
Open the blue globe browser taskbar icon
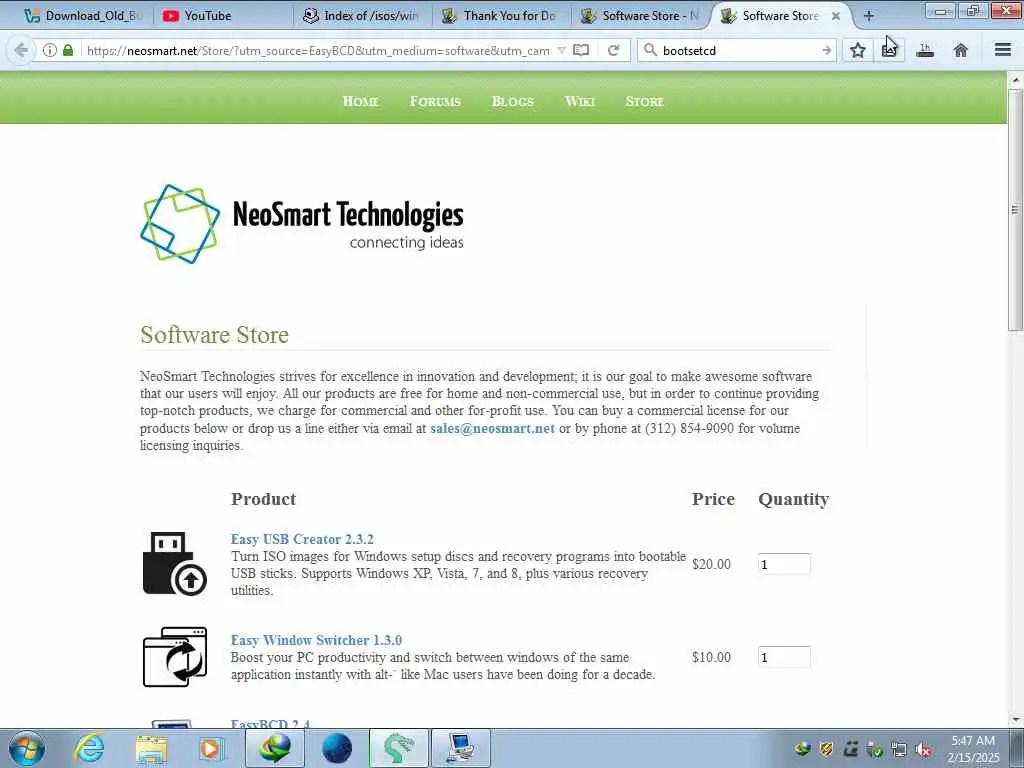pyautogui.click(x=337, y=748)
